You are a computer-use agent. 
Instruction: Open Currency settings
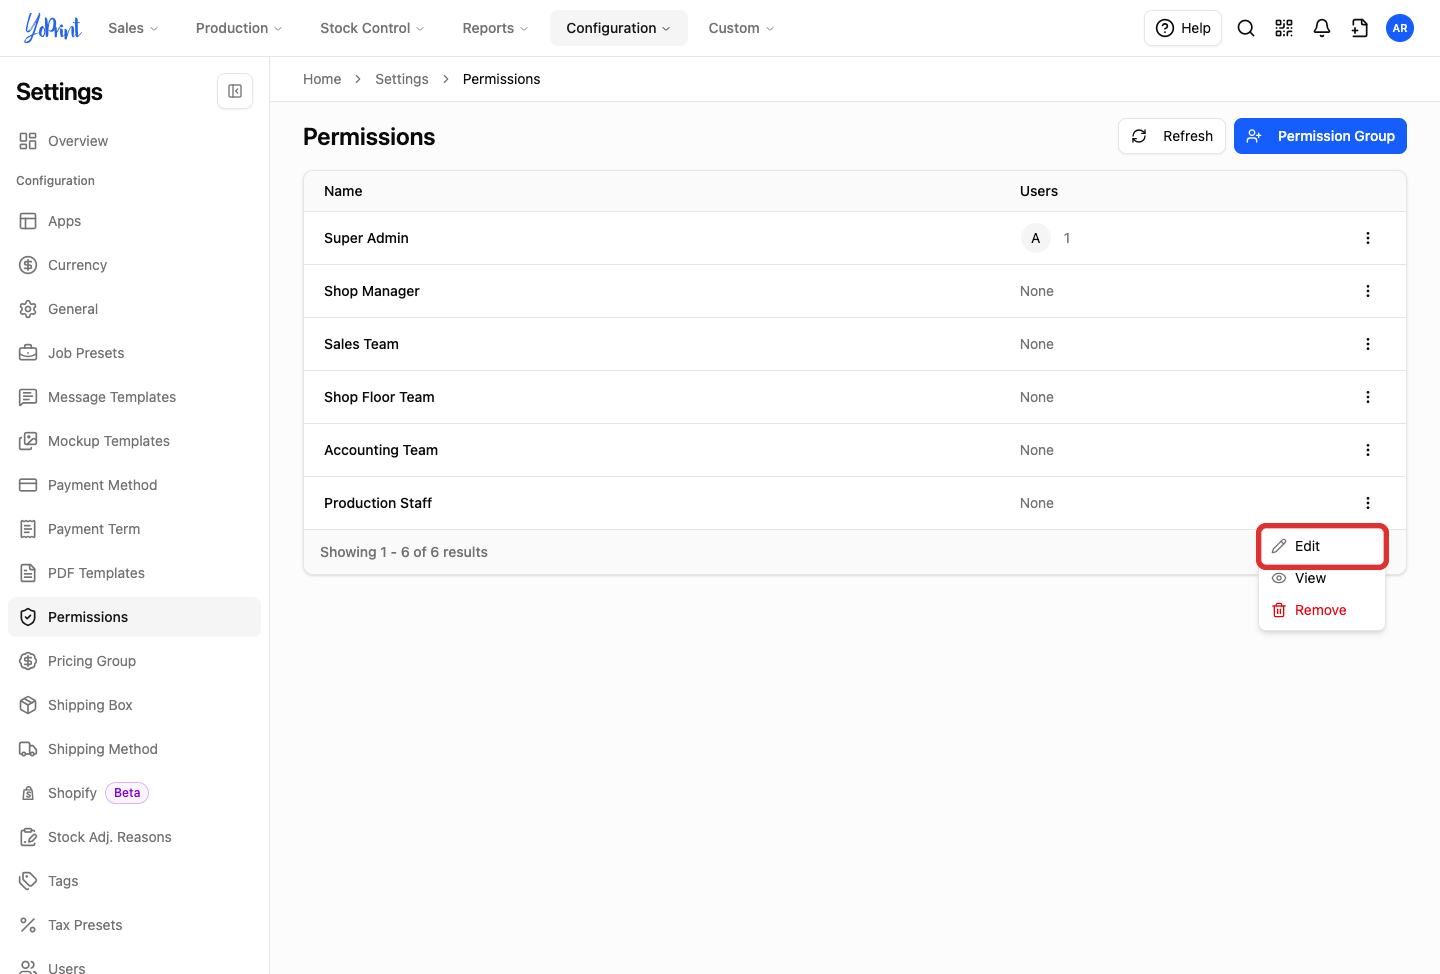click(134, 265)
